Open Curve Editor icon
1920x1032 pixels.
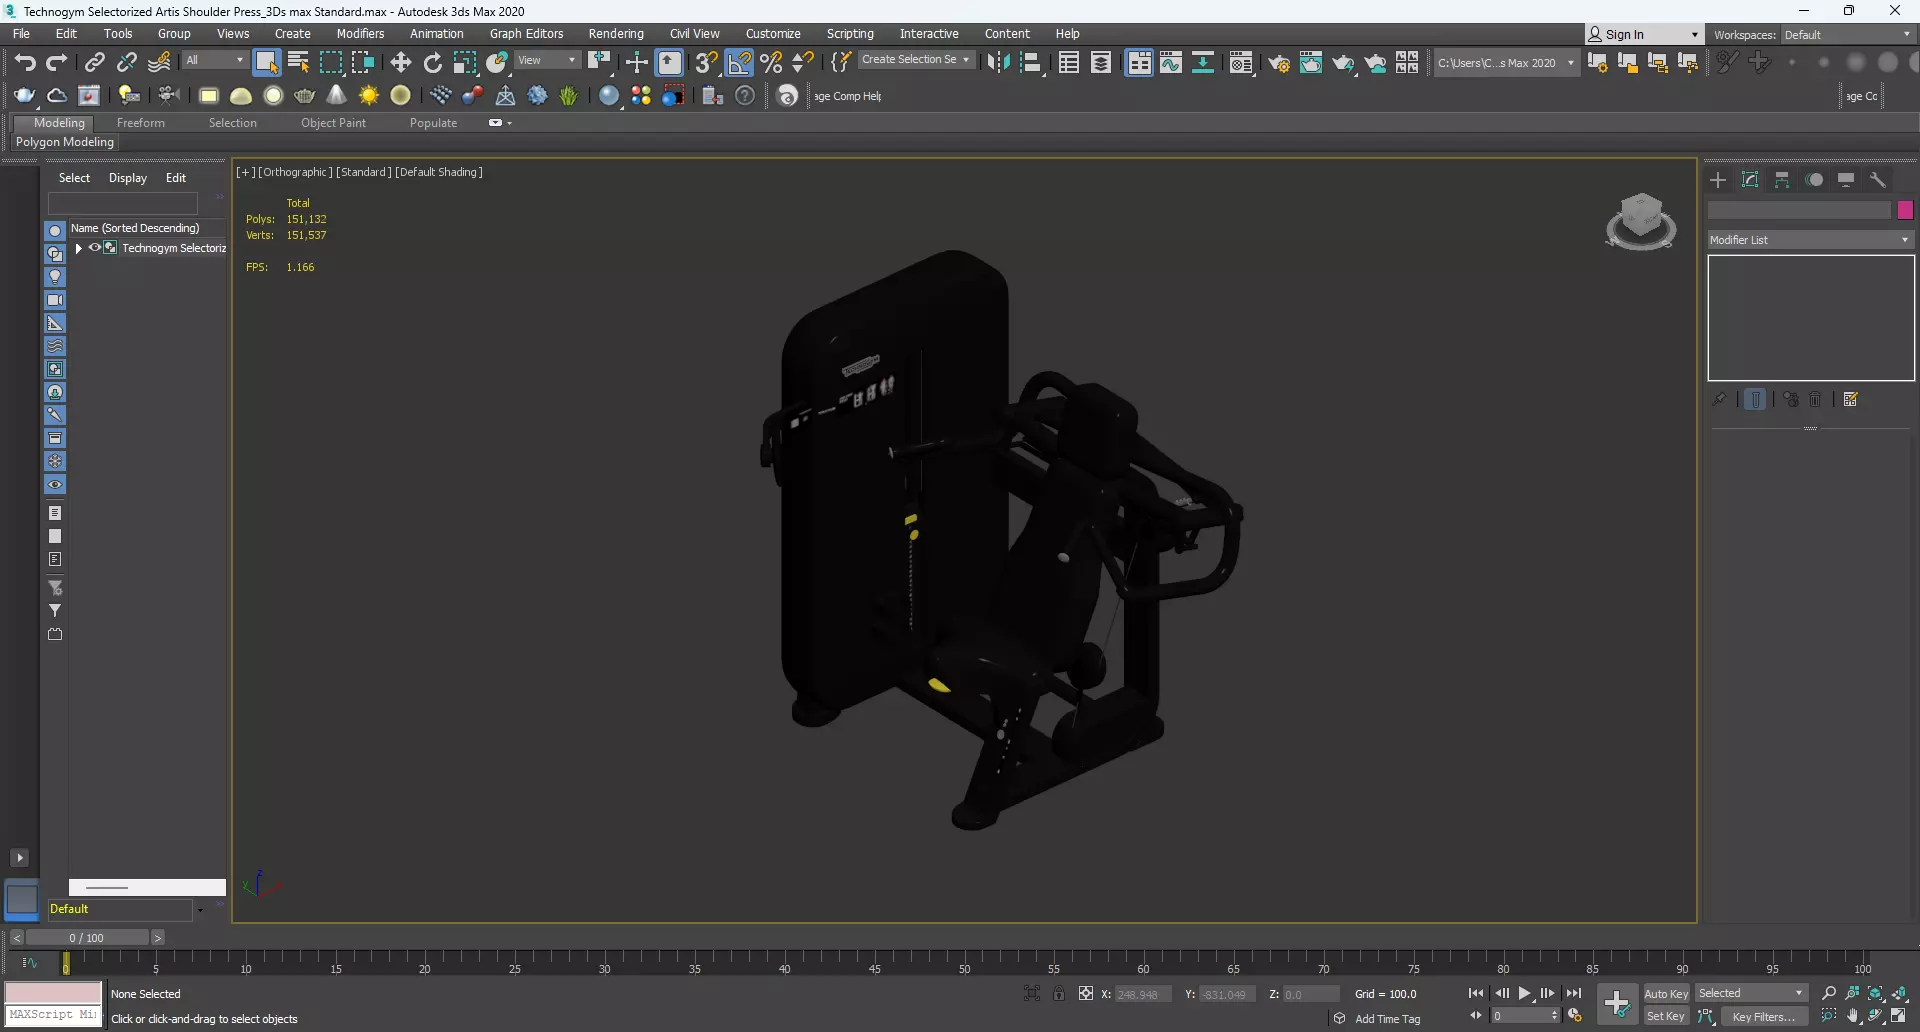[1171, 62]
